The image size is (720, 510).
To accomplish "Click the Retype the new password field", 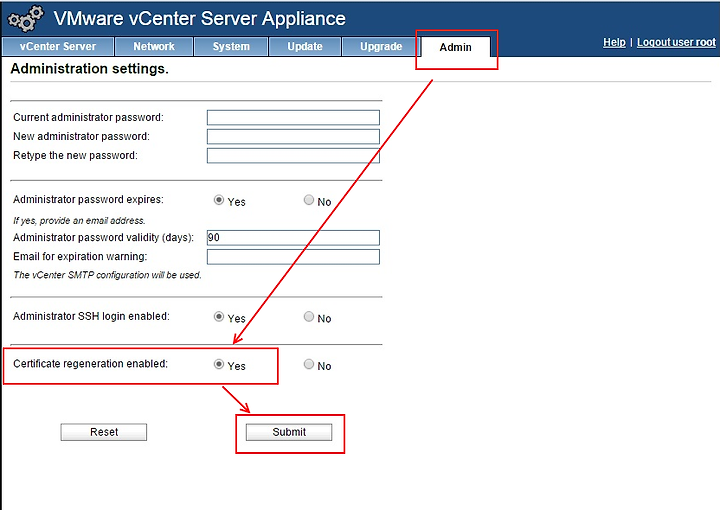I will point(293,156).
